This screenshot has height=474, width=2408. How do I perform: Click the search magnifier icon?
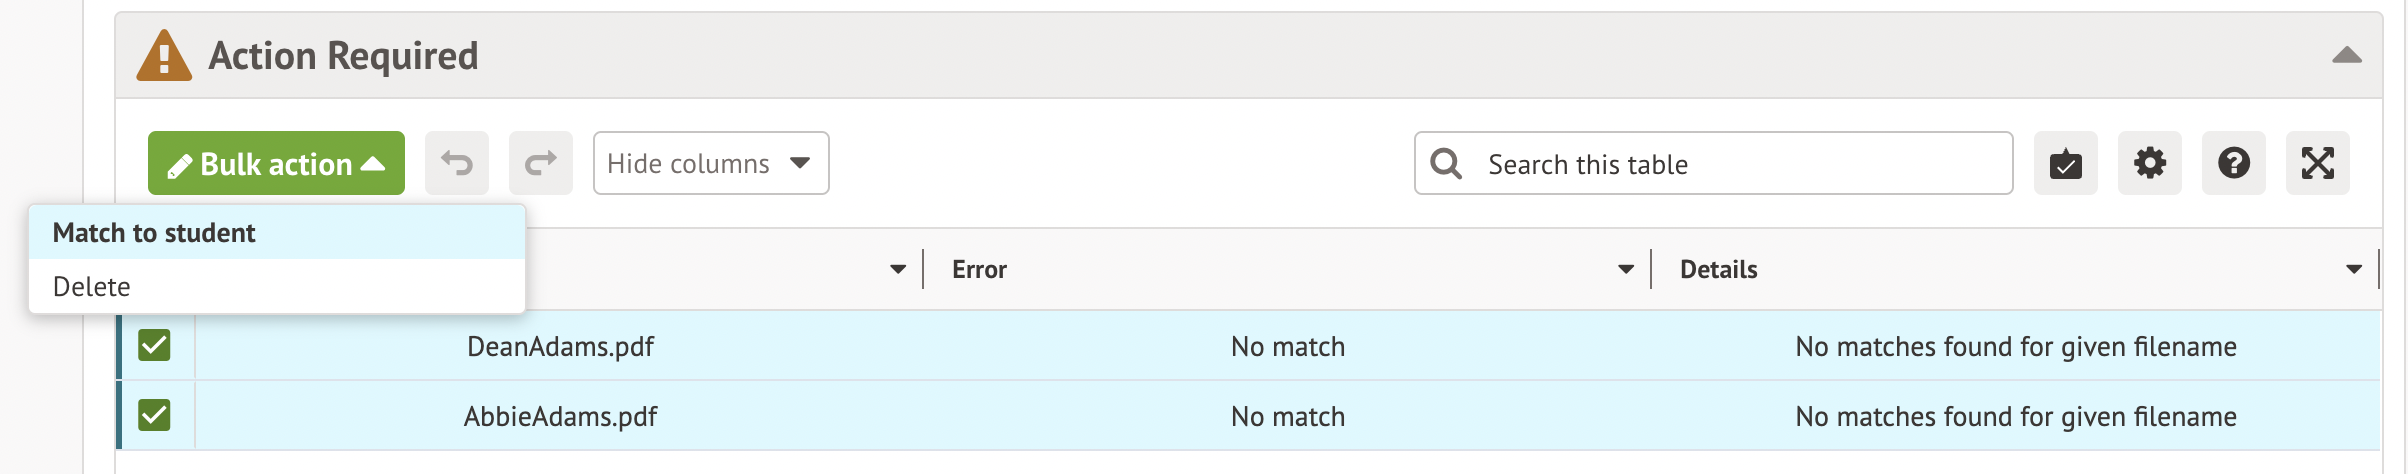tap(1446, 163)
